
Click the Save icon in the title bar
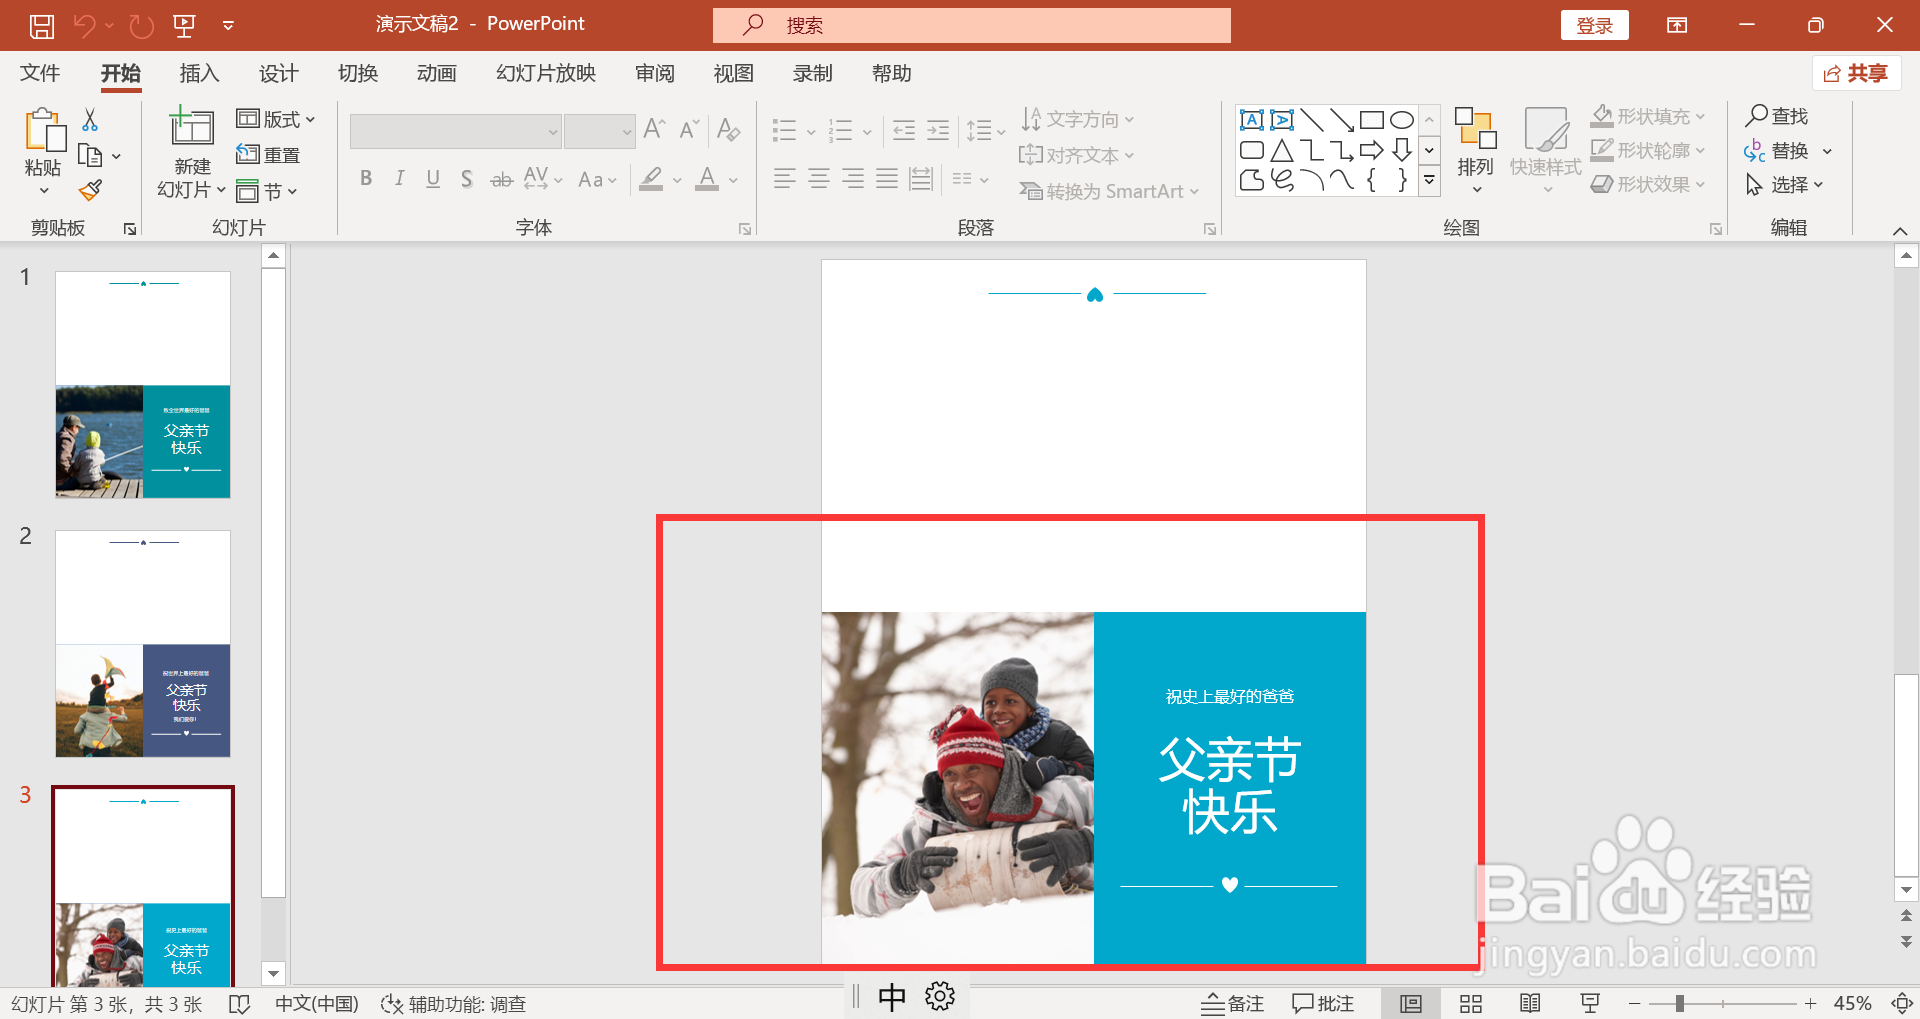click(41, 26)
